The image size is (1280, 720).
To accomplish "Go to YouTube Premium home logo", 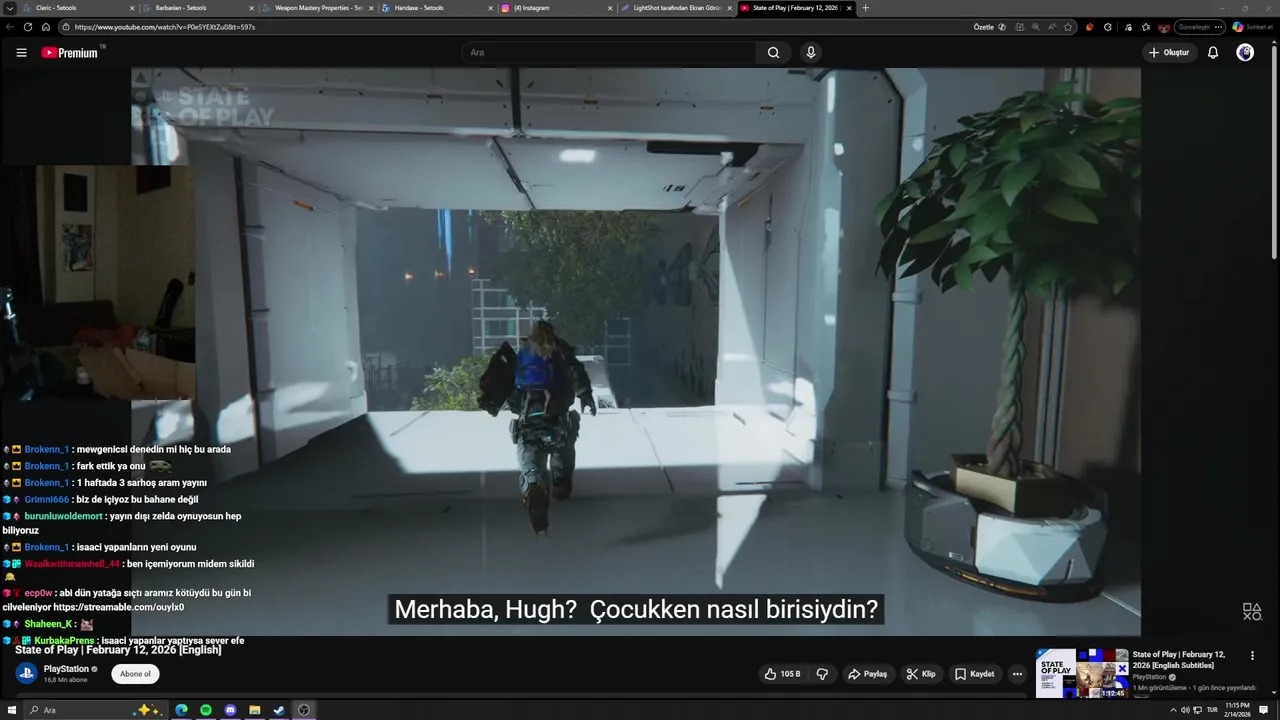I will coord(70,53).
